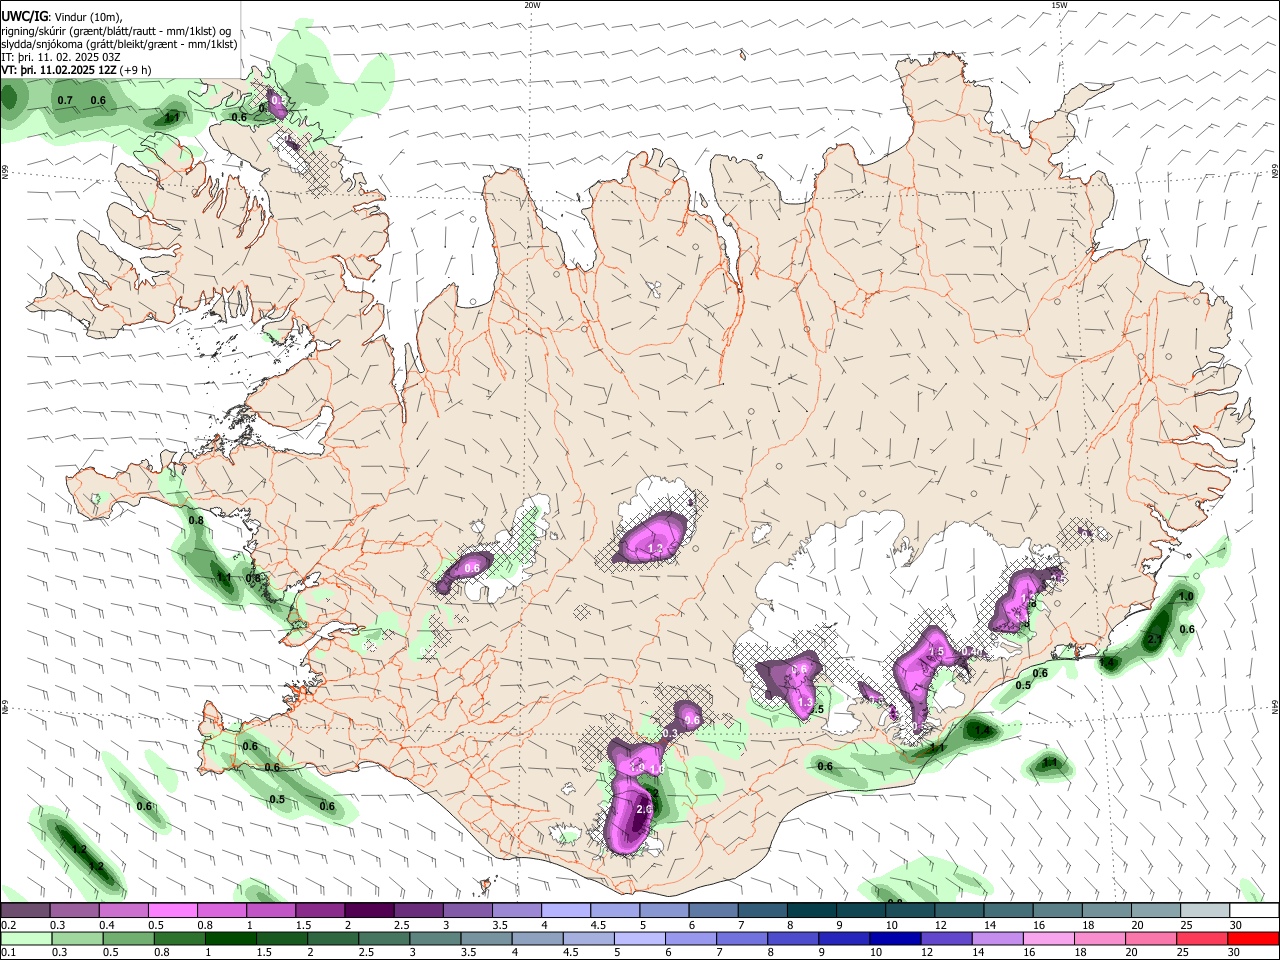
Task: Pick the bright pink swatch between 0.5 and 0.8
Action: 173,910
